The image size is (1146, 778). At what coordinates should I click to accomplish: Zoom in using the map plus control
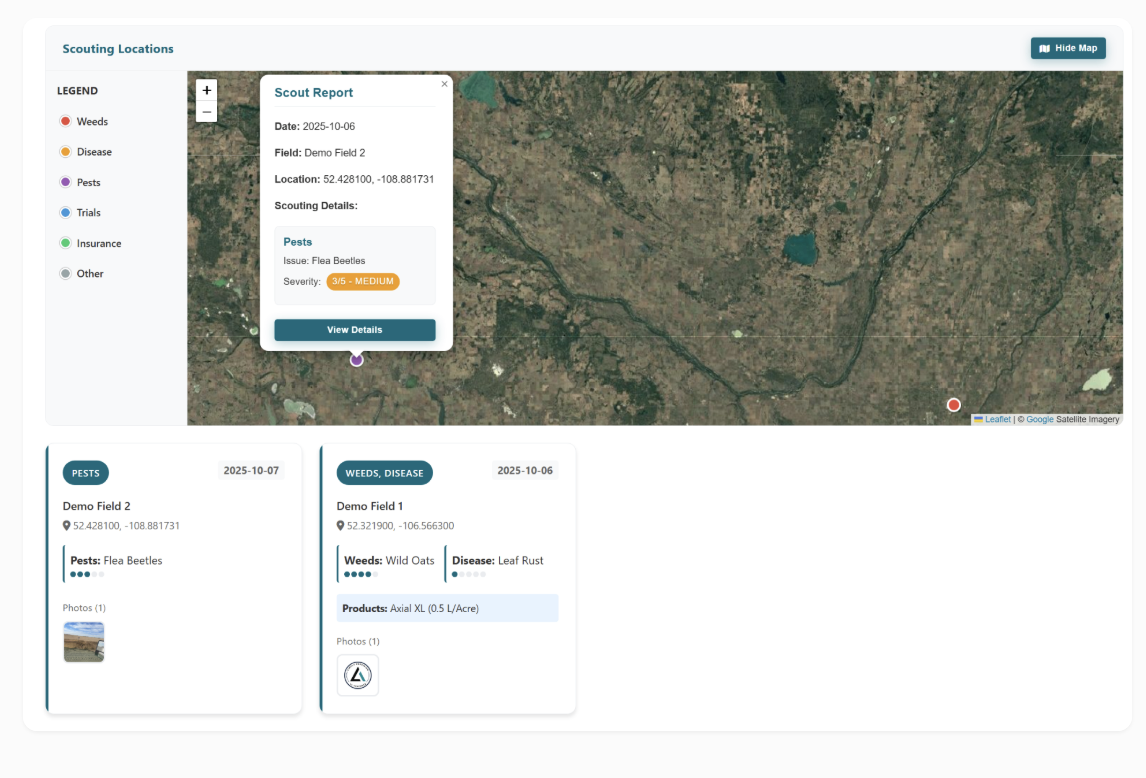pyautogui.click(x=206, y=90)
